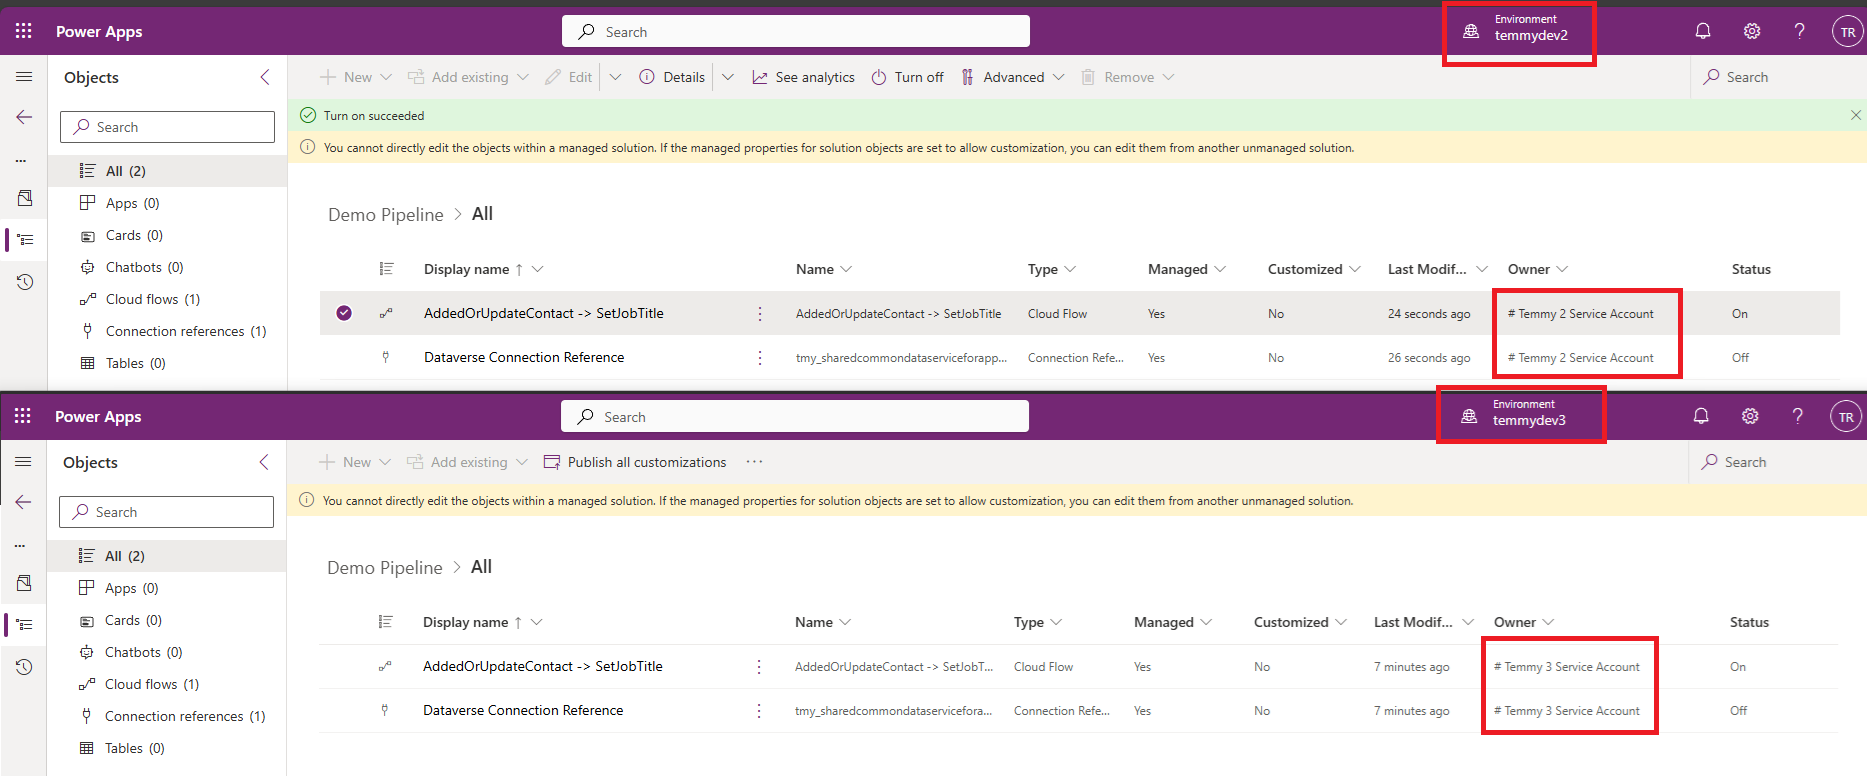Open app launcher waffle in temmydev2 window
This screenshot has height=776, width=1867.
pyautogui.click(x=24, y=31)
